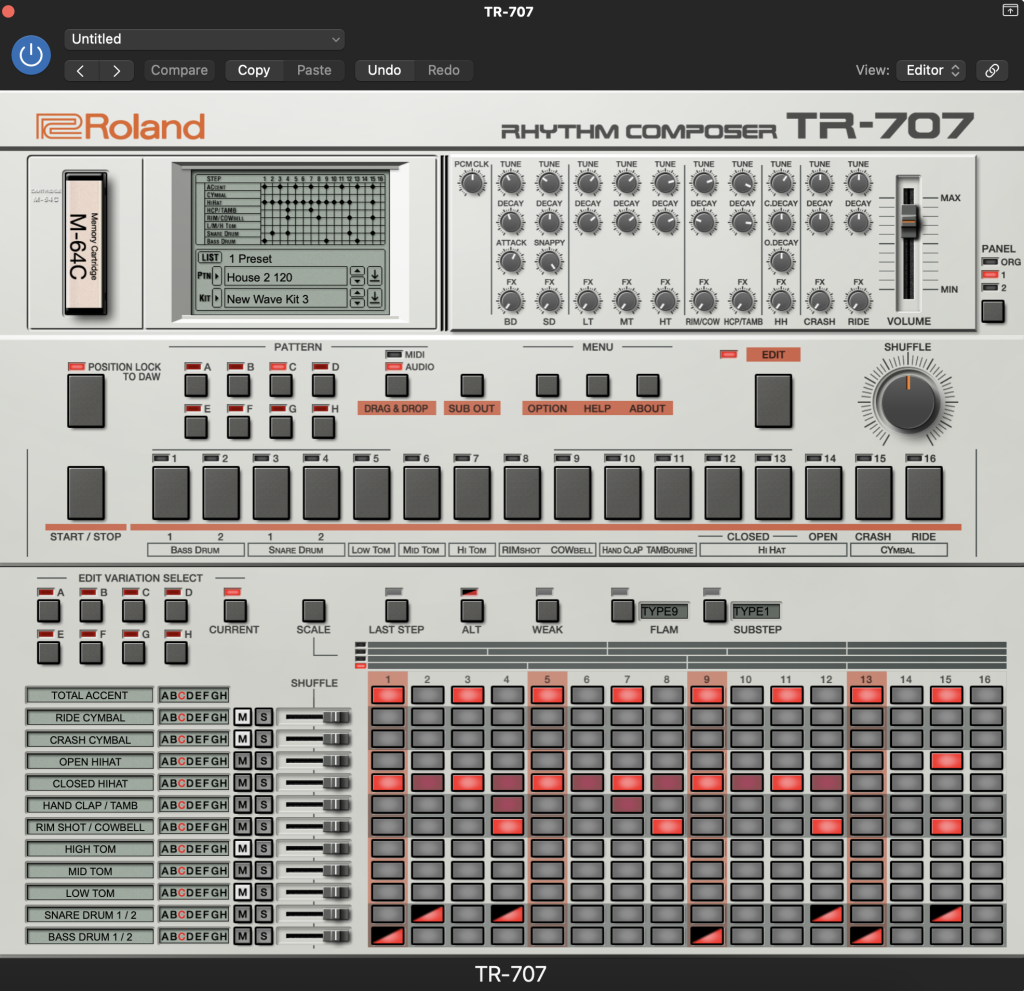Adjust the Crash FX knob
Image resolution: width=1024 pixels, height=991 pixels.
pos(819,301)
